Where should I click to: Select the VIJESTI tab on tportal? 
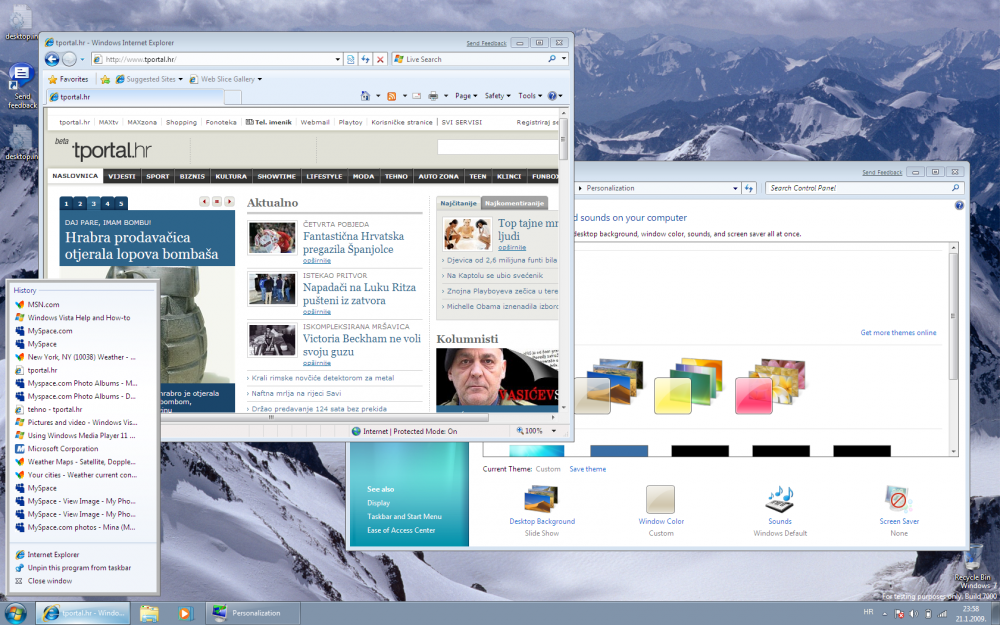click(x=122, y=176)
